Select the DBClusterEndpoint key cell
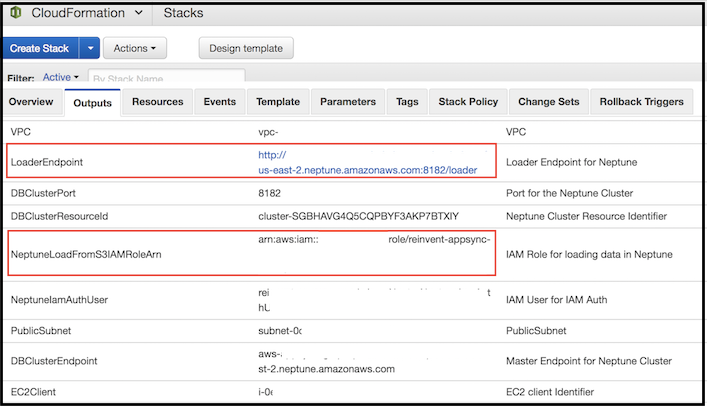Screen dimensions: 707x407 point(54,361)
